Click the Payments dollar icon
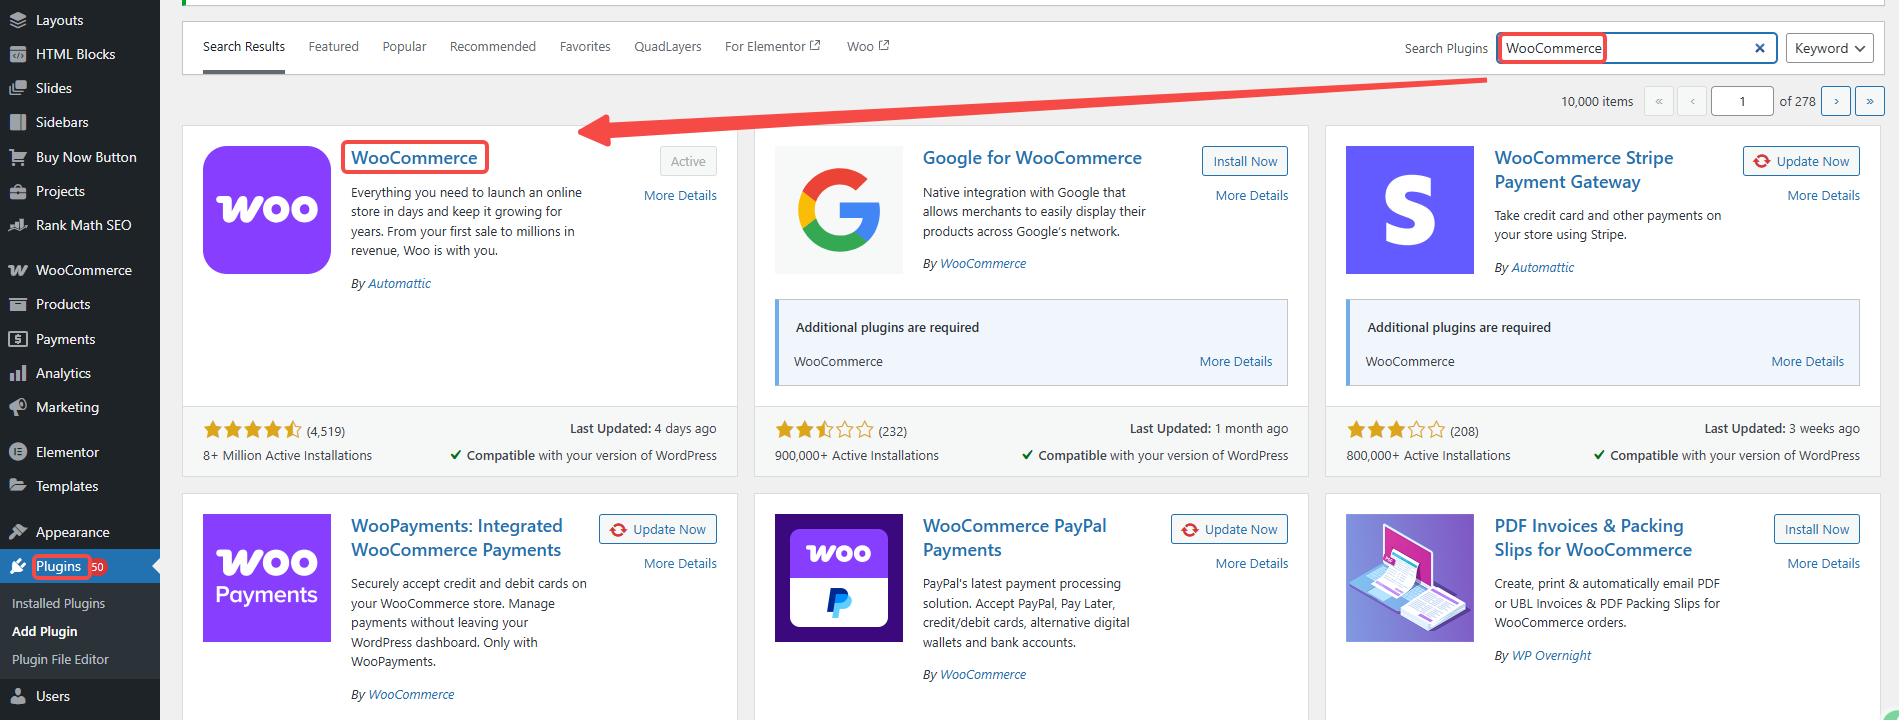 pos(18,339)
